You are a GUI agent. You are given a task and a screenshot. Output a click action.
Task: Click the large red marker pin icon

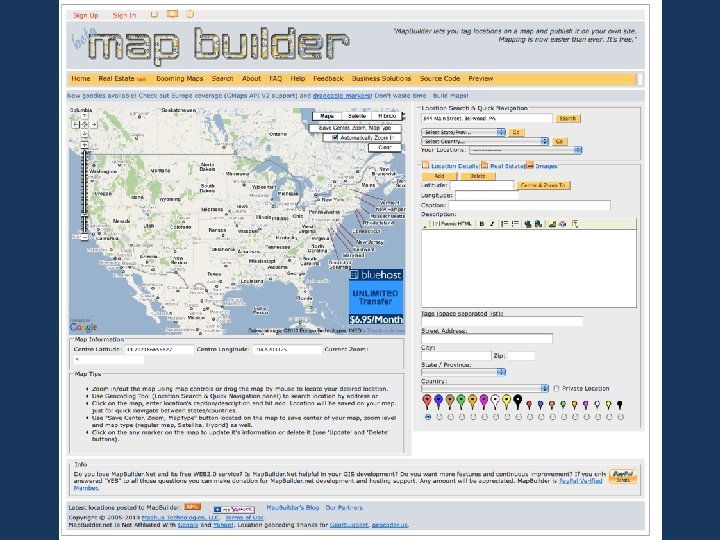point(427,401)
